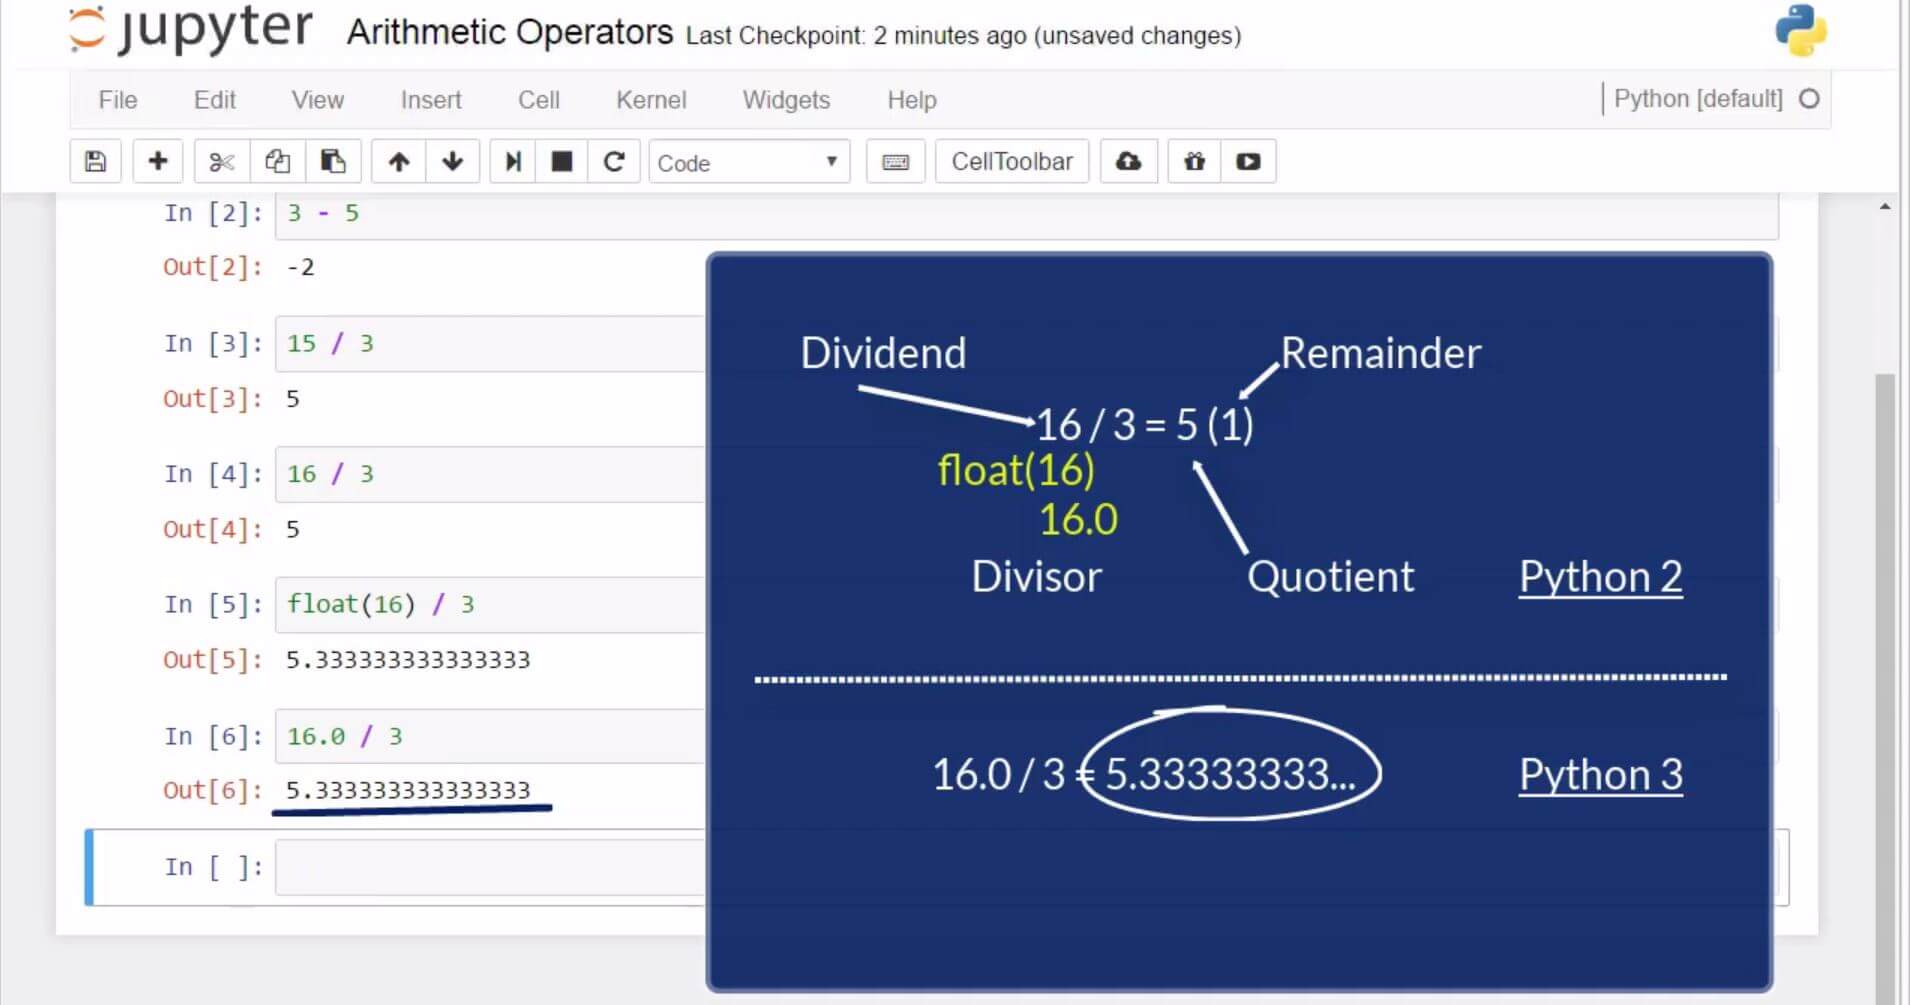Rename notebook title Arithmetic Operators
Screen dimensions: 1910x1005
pos(510,32)
